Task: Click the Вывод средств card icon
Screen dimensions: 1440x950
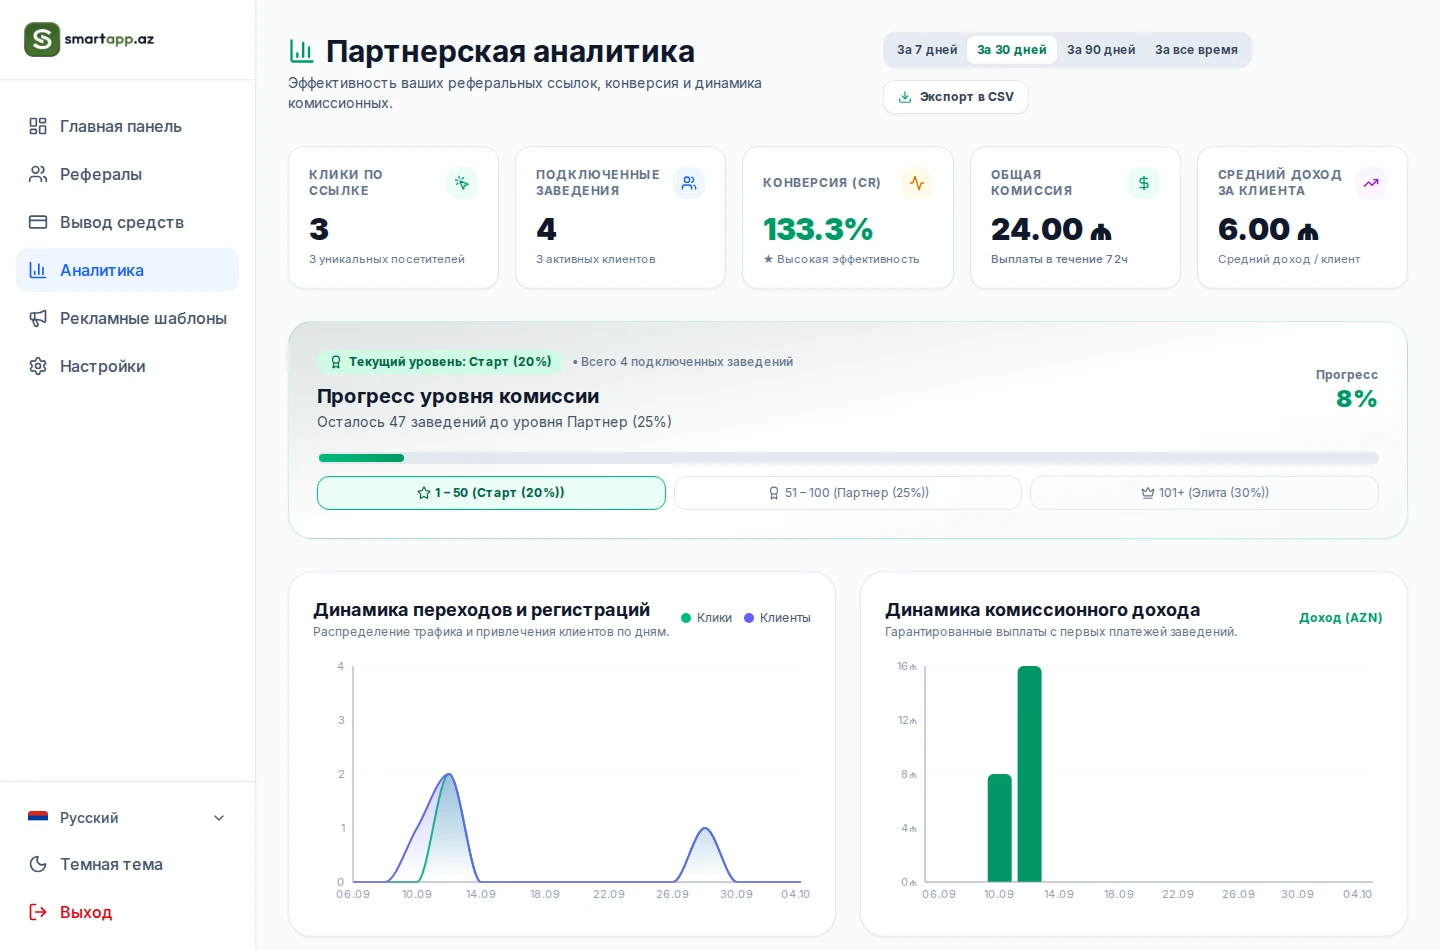Action: click(38, 222)
